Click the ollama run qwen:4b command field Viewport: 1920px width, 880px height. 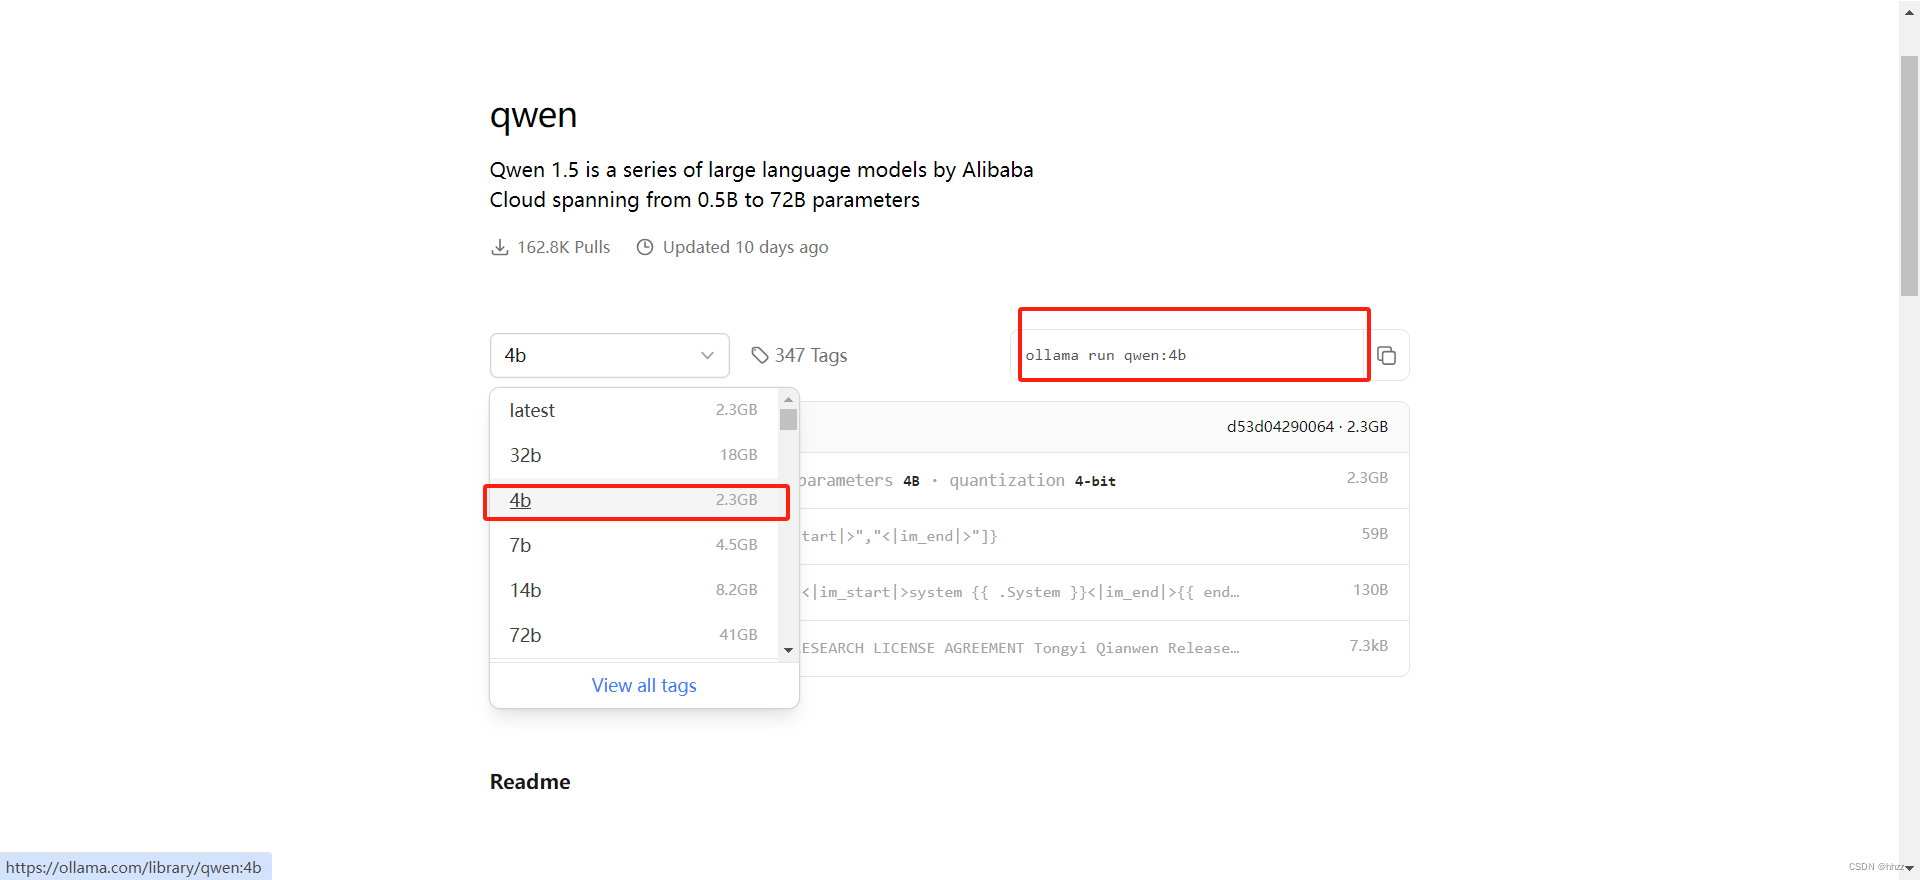click(x=1190, y=355)
